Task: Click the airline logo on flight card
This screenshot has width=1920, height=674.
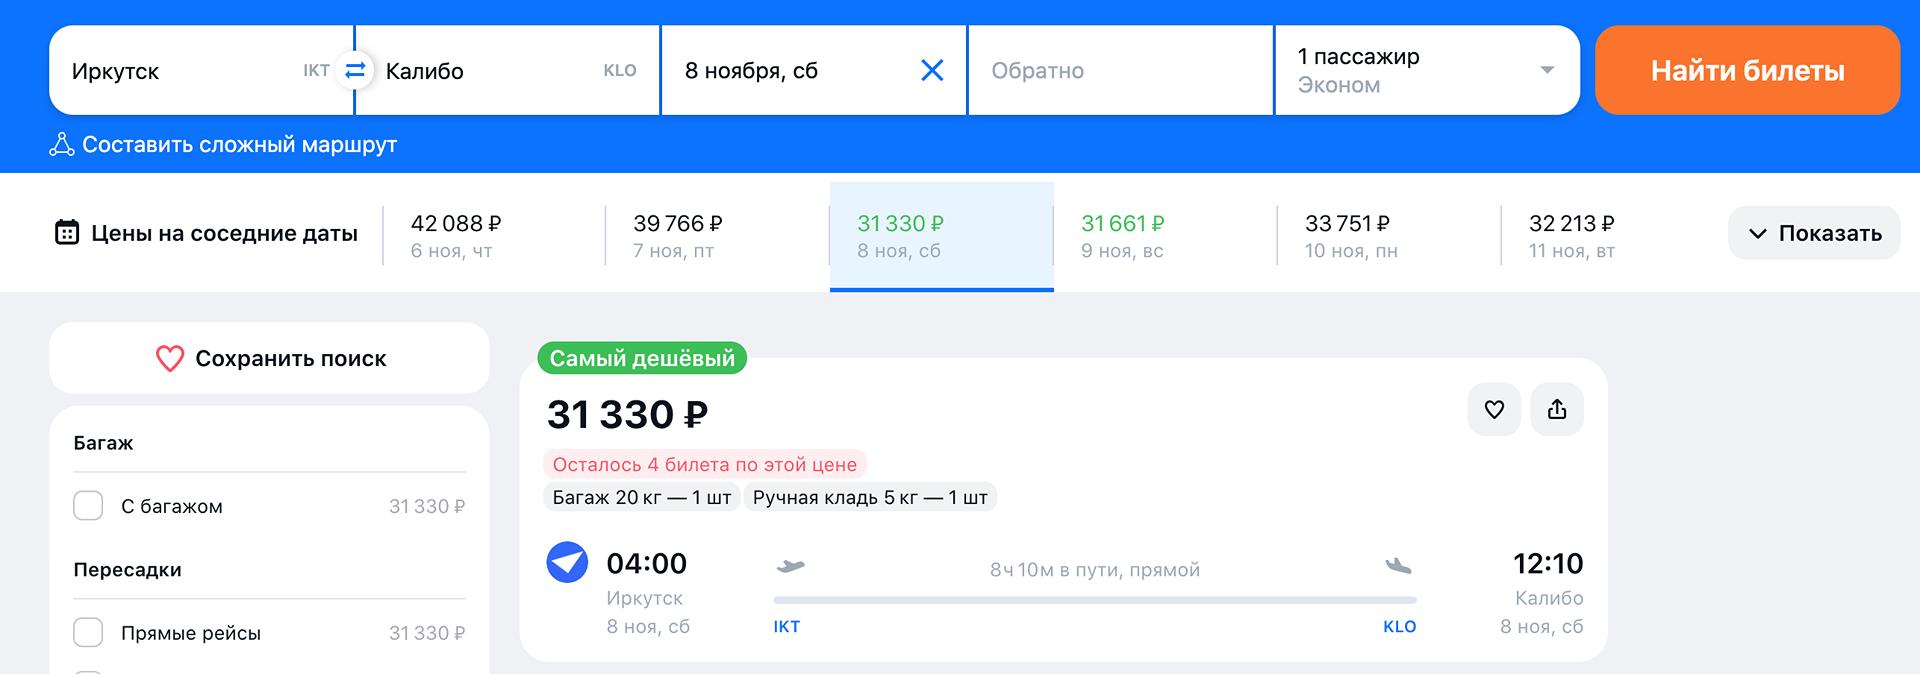Action: pyautogui.click(x=567, y=562)
